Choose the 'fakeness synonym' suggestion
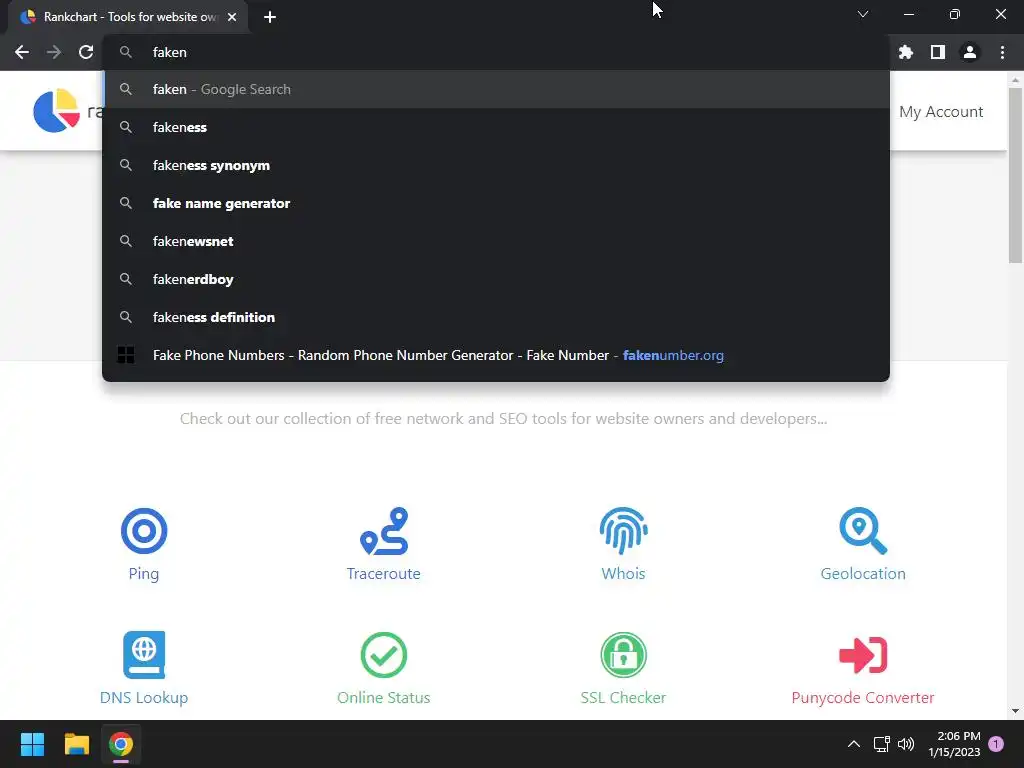The height and width of the screenshot is (768, 1024). (496, 165)
